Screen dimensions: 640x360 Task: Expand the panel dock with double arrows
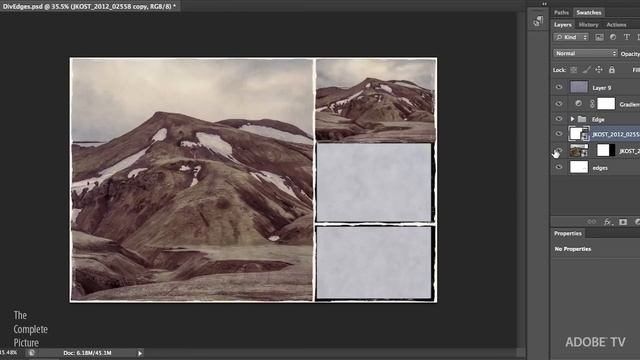tap(544, 4)
